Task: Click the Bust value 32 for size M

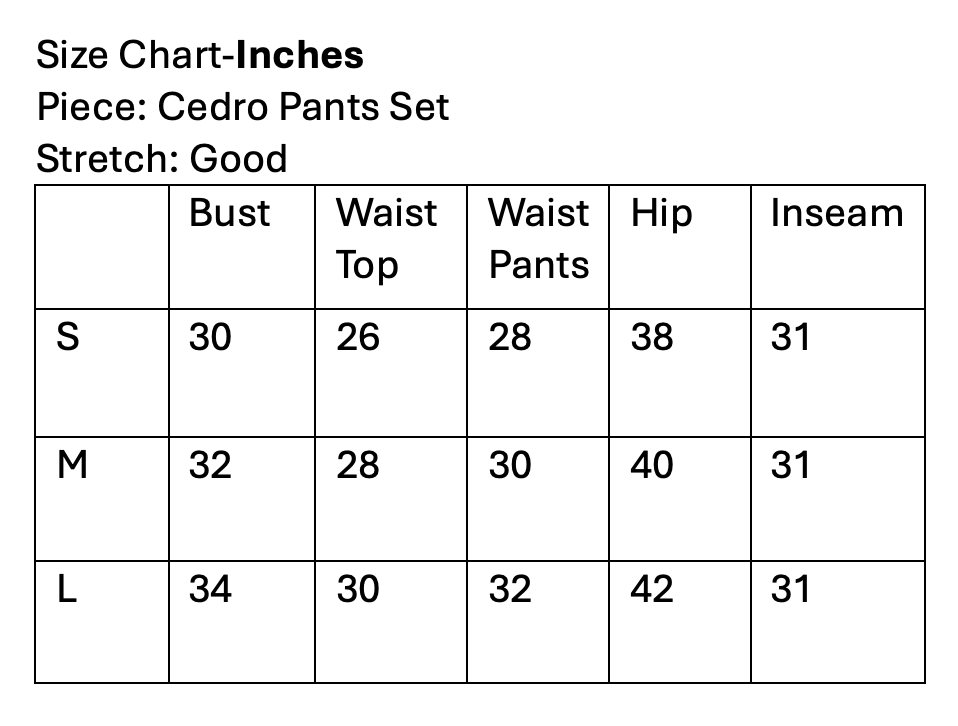Action: coord(210,465)
